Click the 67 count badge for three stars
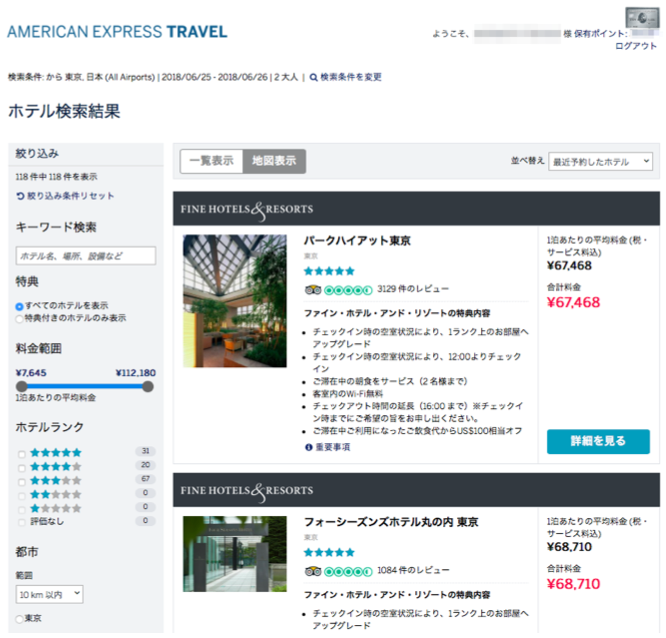 [x=146, y=479]
